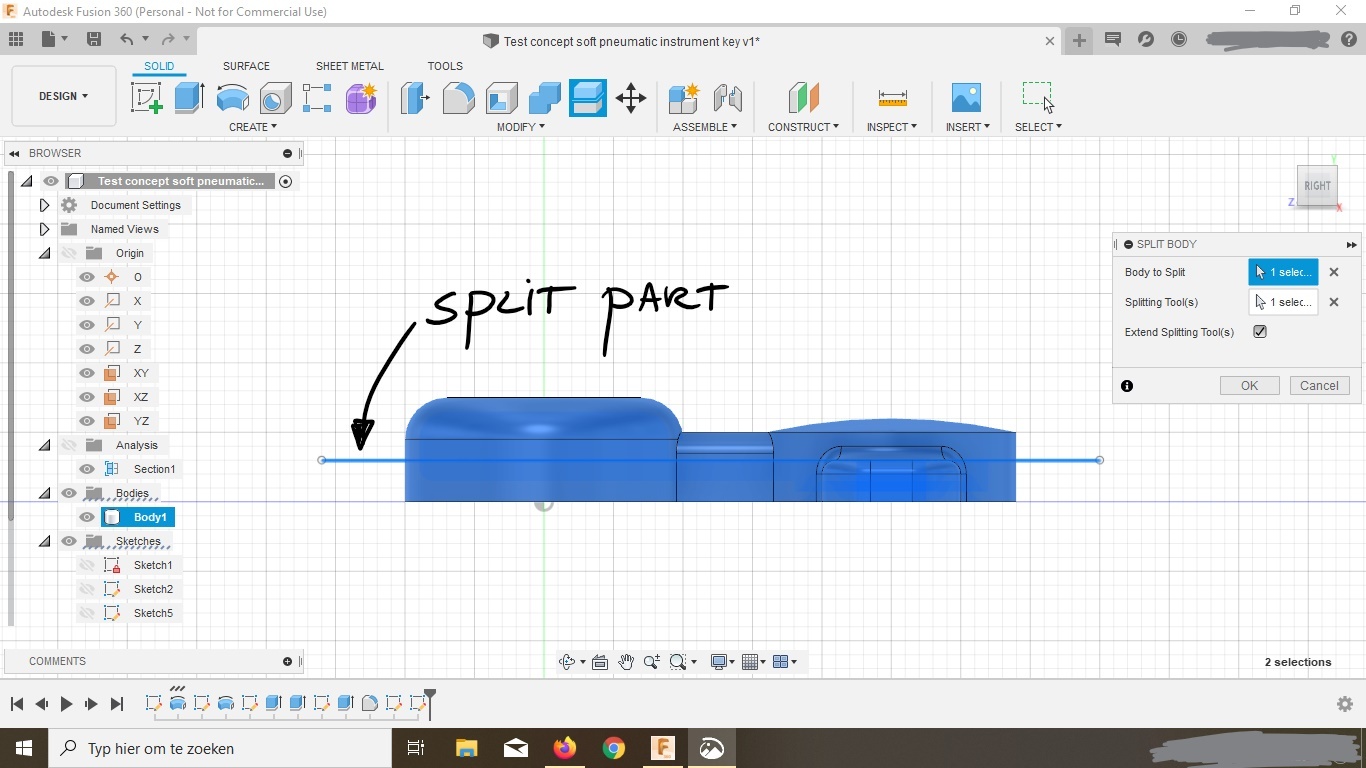Cancel the Split Body dialog

click(1319, 386)
